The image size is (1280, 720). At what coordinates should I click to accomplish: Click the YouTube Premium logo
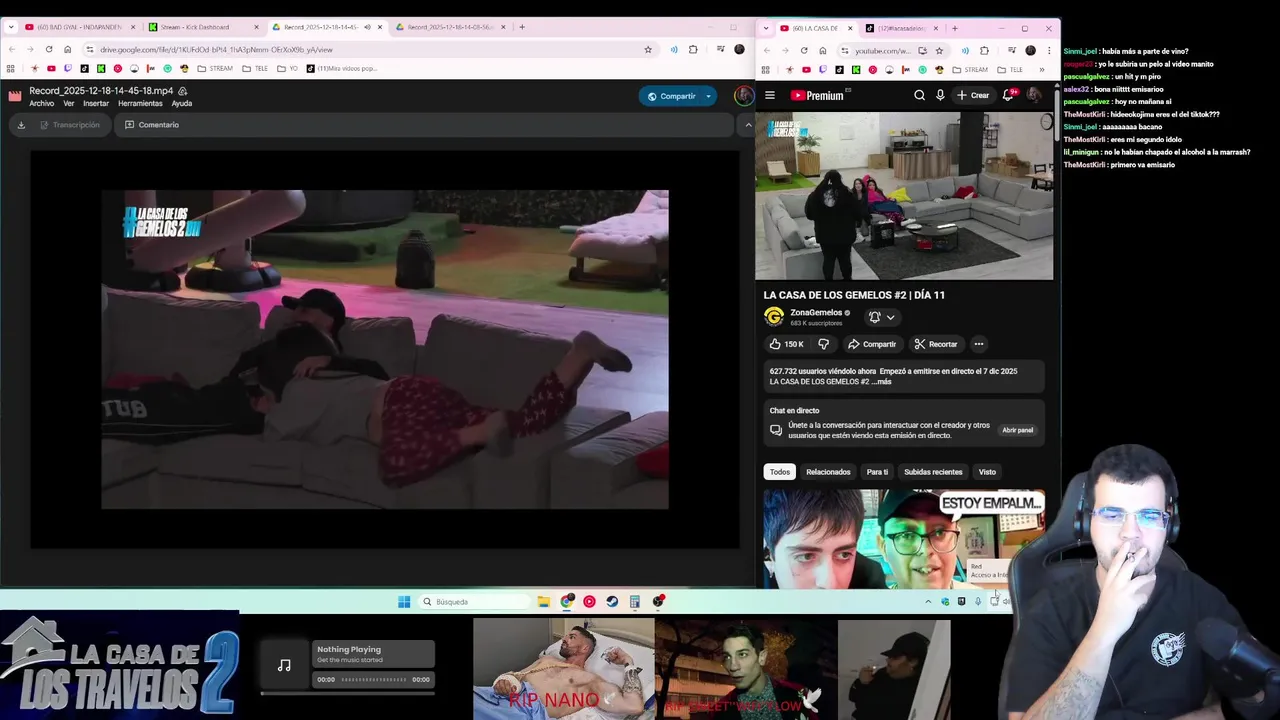pyautogui.click(x=818, y=95)
